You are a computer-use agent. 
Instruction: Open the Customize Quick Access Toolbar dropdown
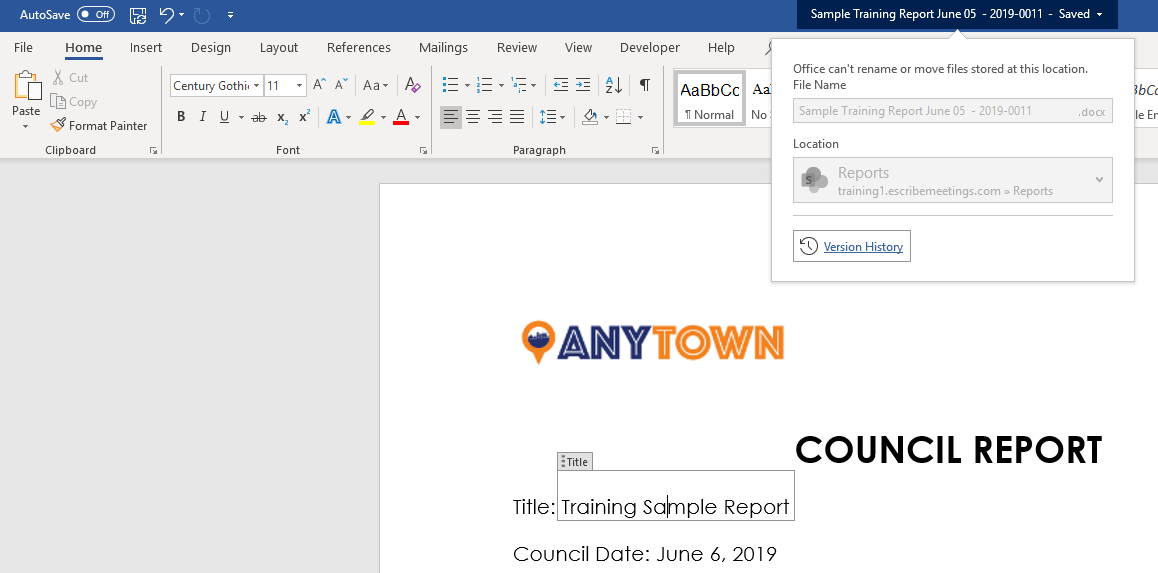click(x=230, y=15)
